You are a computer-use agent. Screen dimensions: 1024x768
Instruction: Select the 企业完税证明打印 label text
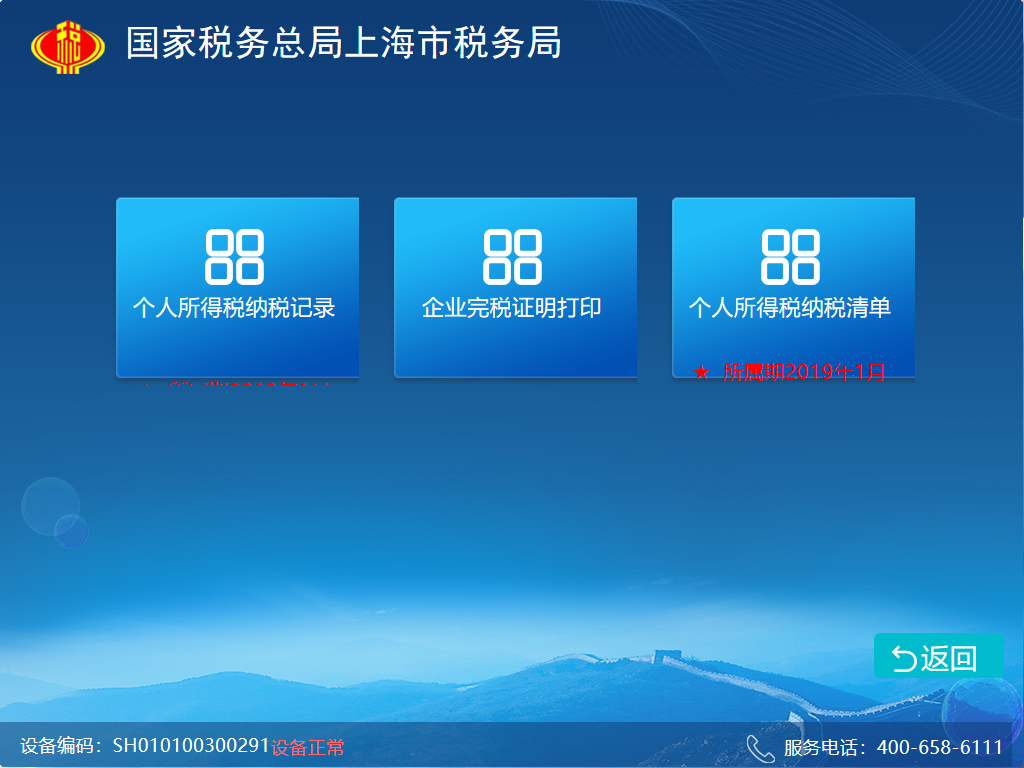point(512,308)
